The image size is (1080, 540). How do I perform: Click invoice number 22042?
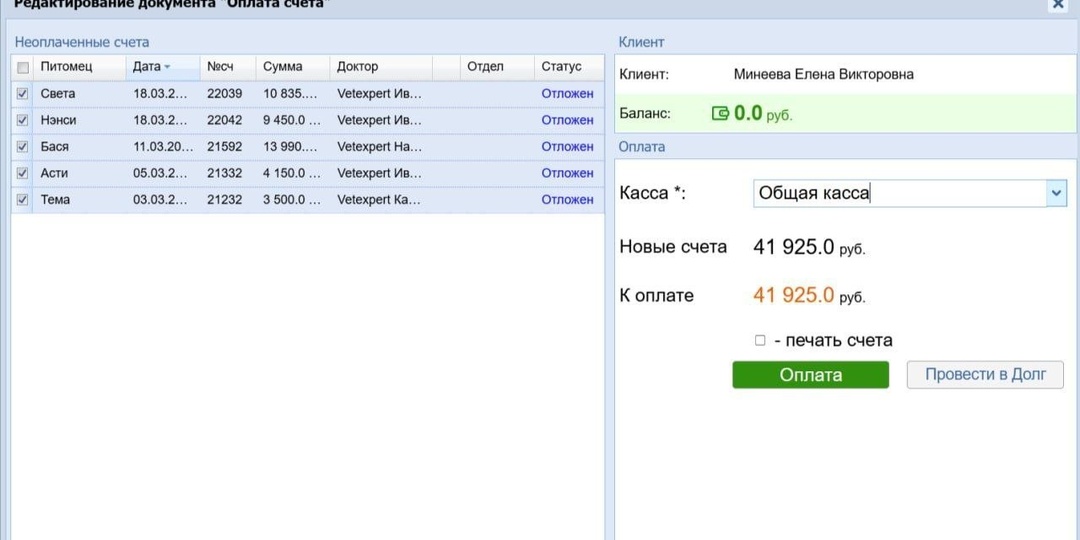click(x=225, y=120)
